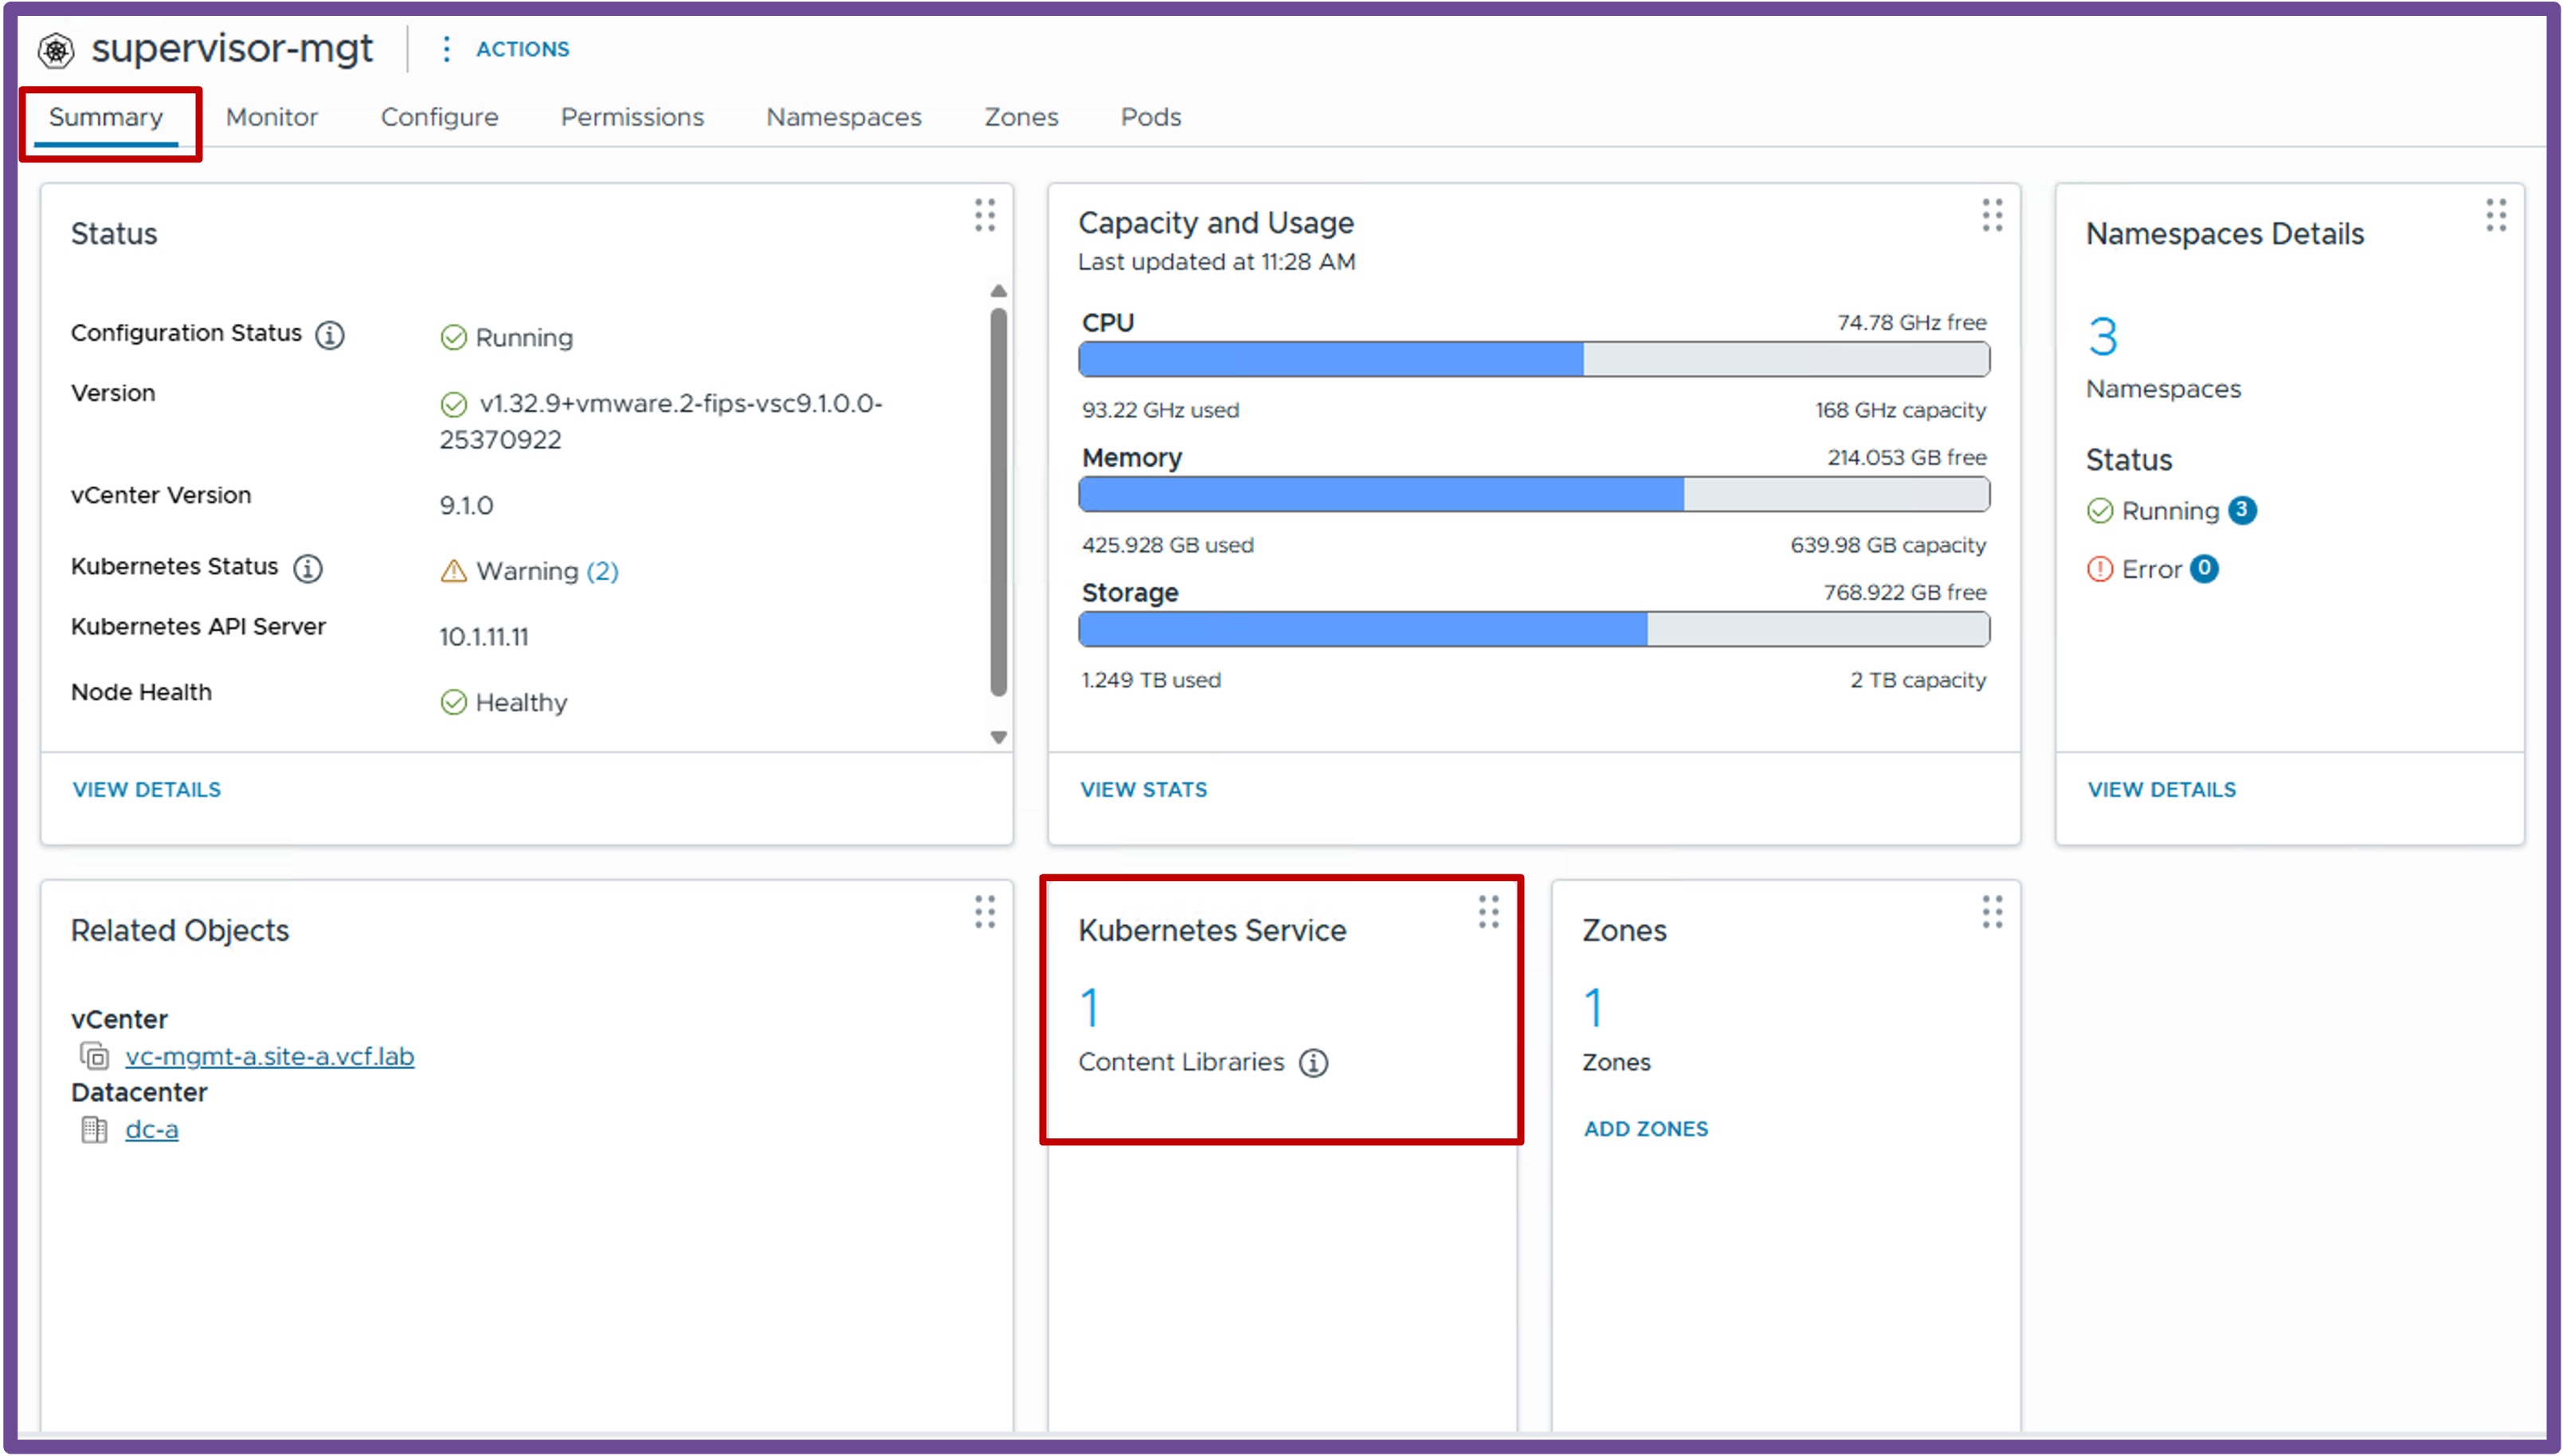2563x1456 pixels.
Task: Click the supervisor-mgt title text
Action: tap(232, 48)
